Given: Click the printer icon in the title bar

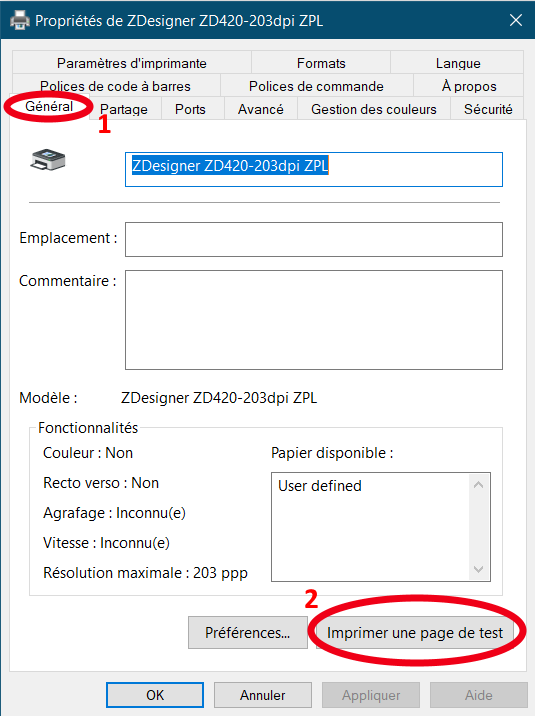Looking at the screenshot, I should coord(20,20).
